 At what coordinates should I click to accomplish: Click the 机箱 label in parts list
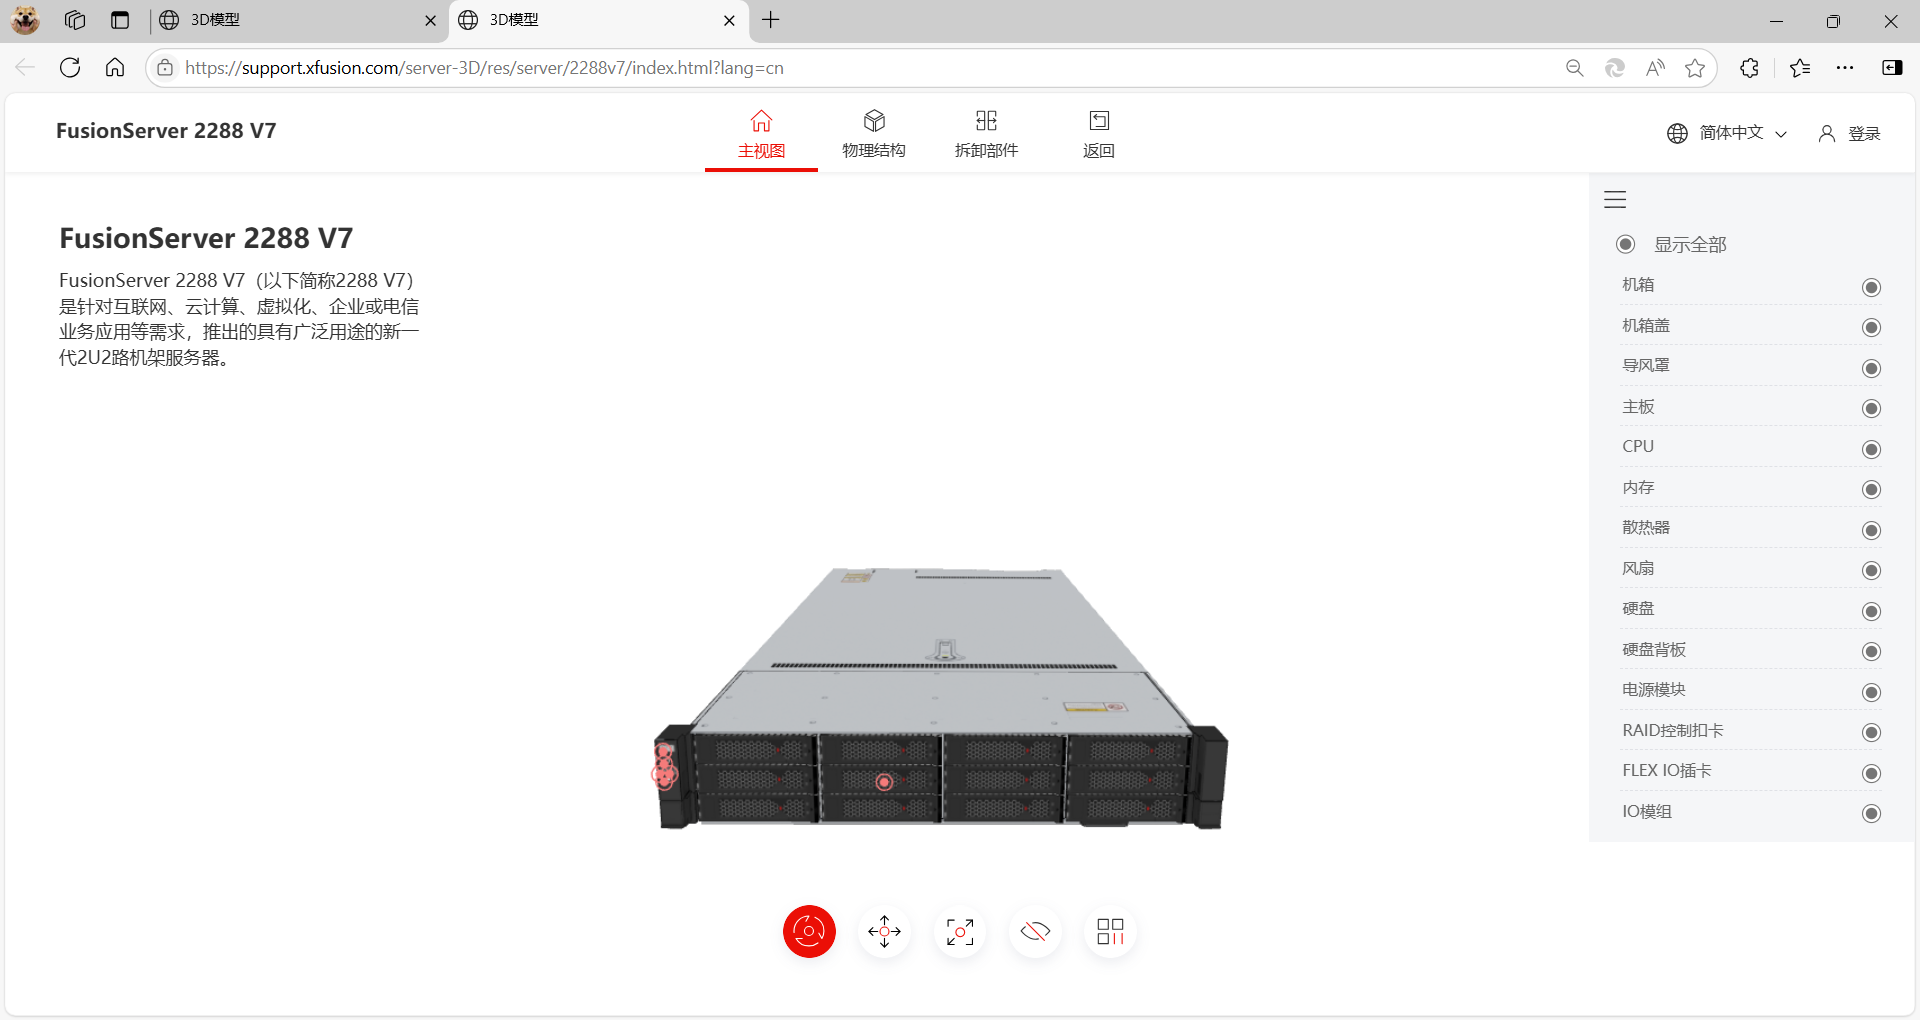1638,285
